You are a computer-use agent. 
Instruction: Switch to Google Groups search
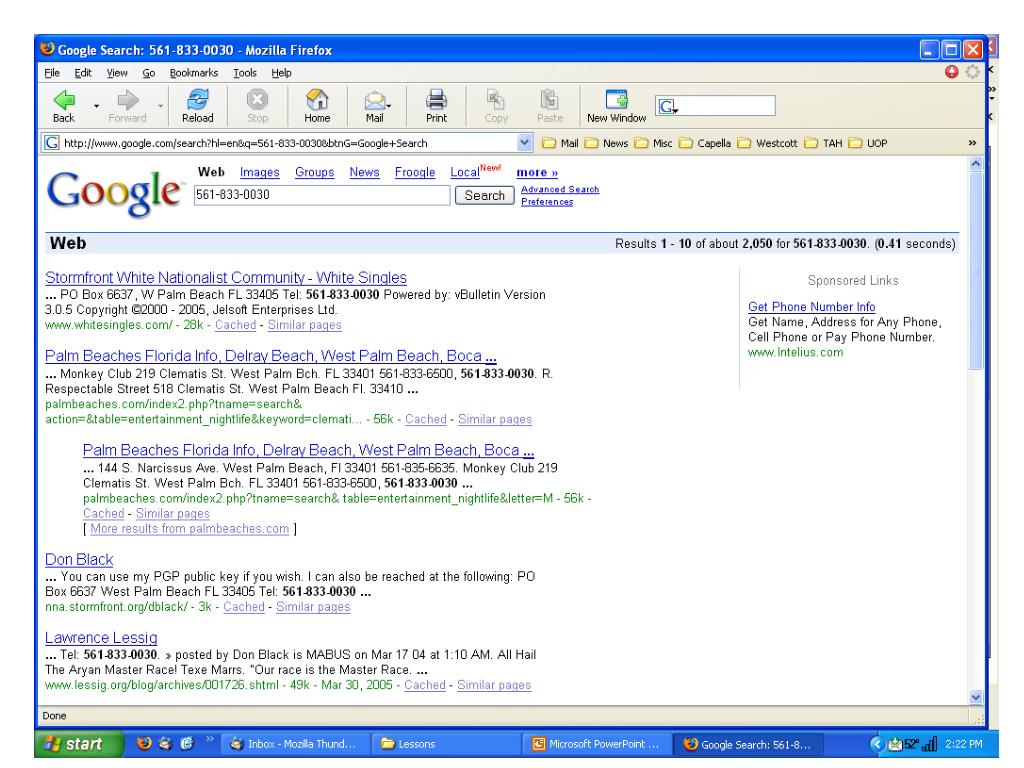(x=314, y=172)
